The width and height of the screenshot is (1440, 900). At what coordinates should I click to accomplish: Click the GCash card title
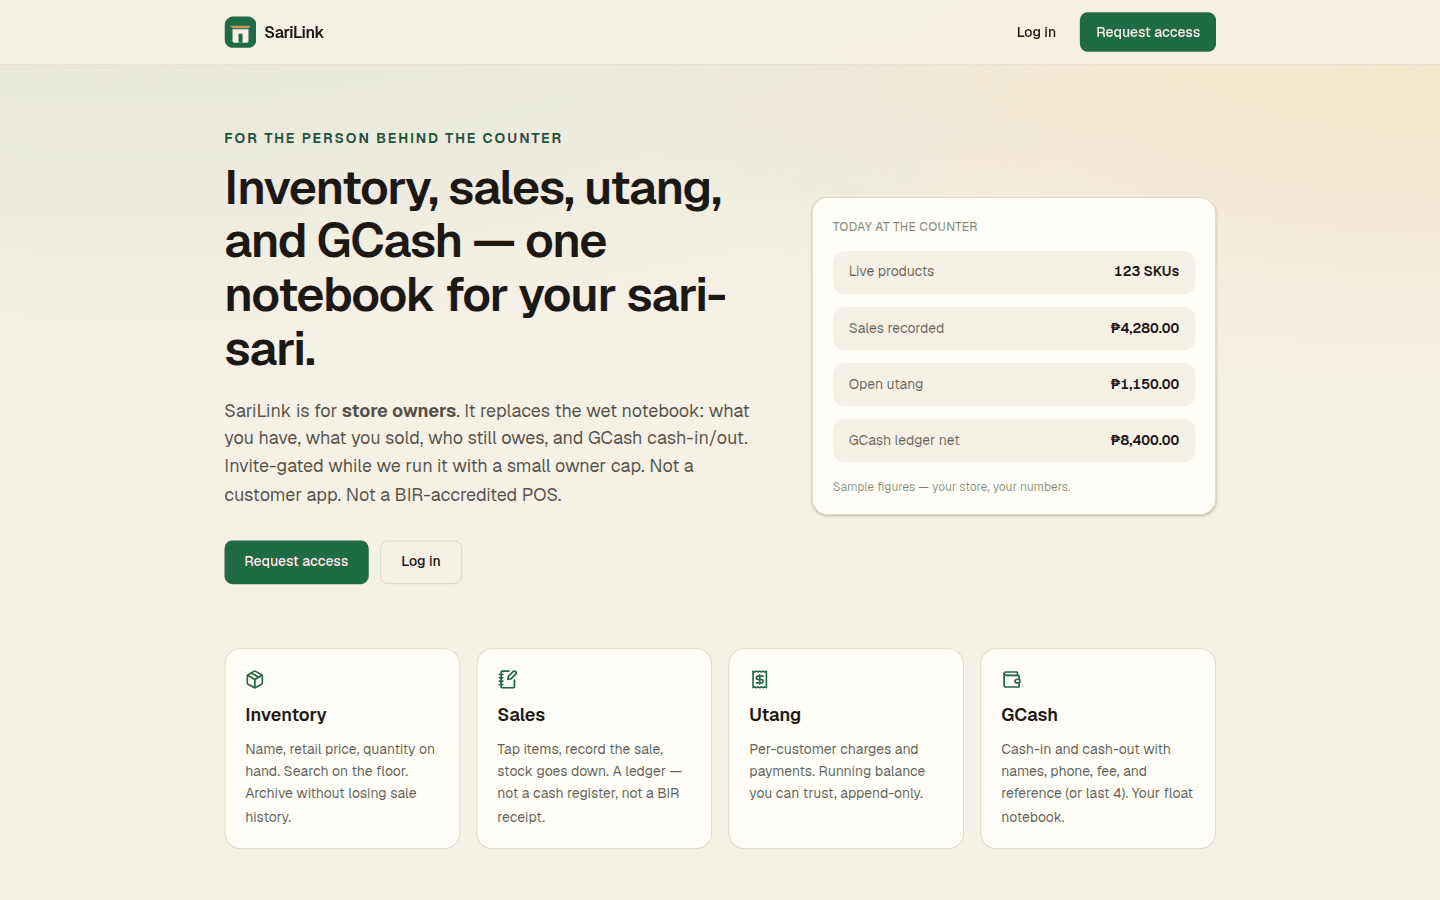coord(1029,715)
